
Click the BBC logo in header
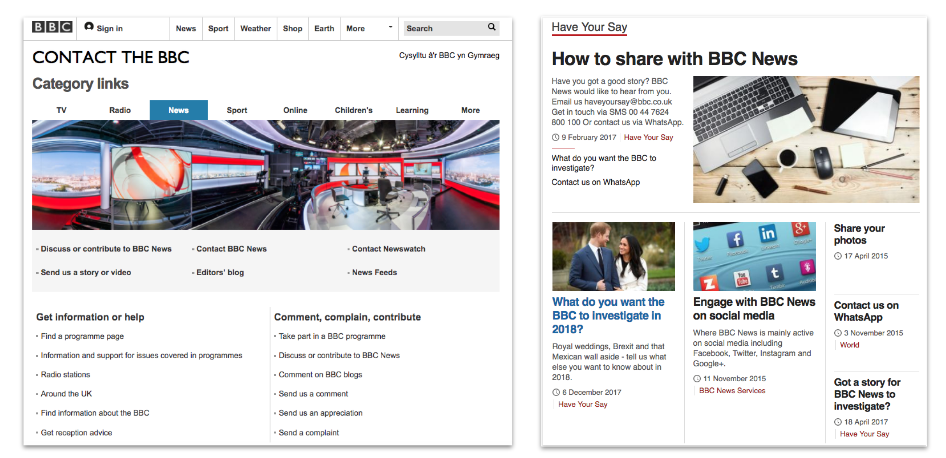(52, 27)
